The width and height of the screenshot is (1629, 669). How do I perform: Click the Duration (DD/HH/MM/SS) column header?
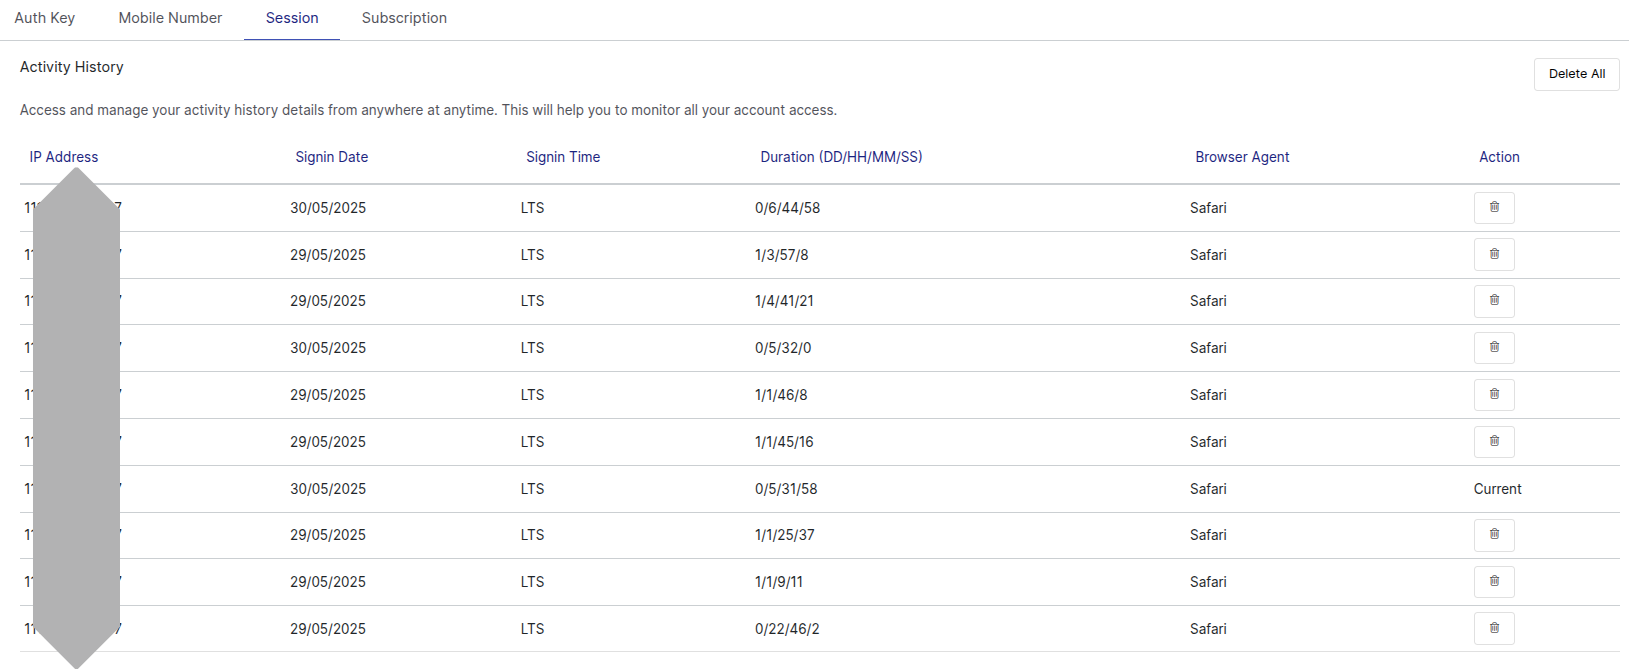click(841, 157)
